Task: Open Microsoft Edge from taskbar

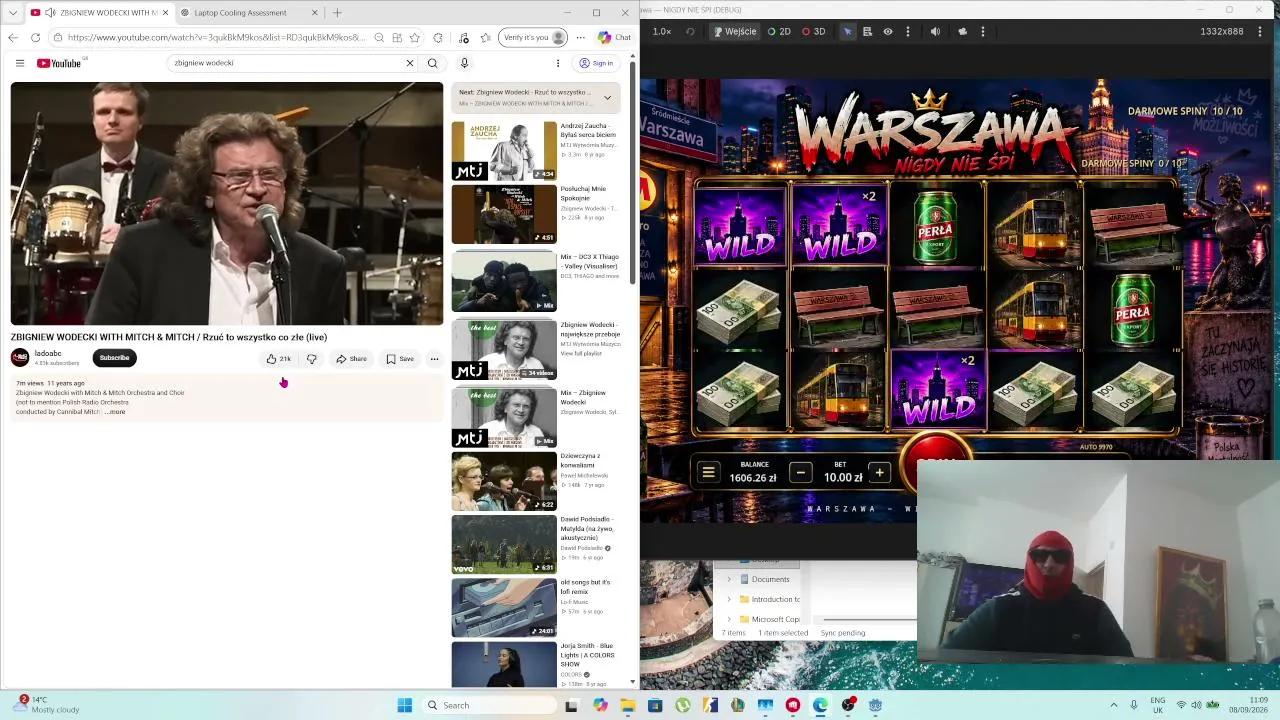Action: tap(820, 705)
